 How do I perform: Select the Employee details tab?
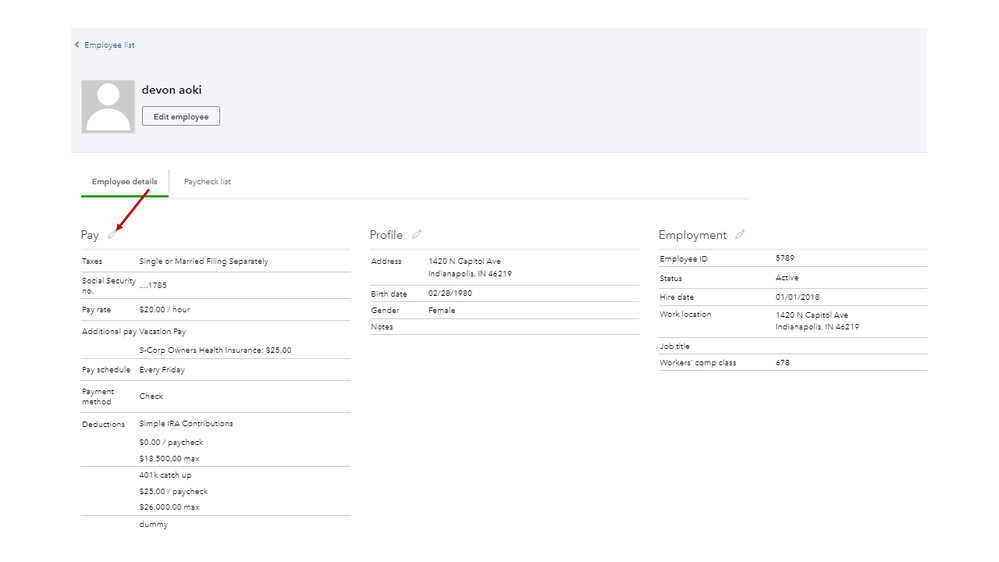click(124, 182)
